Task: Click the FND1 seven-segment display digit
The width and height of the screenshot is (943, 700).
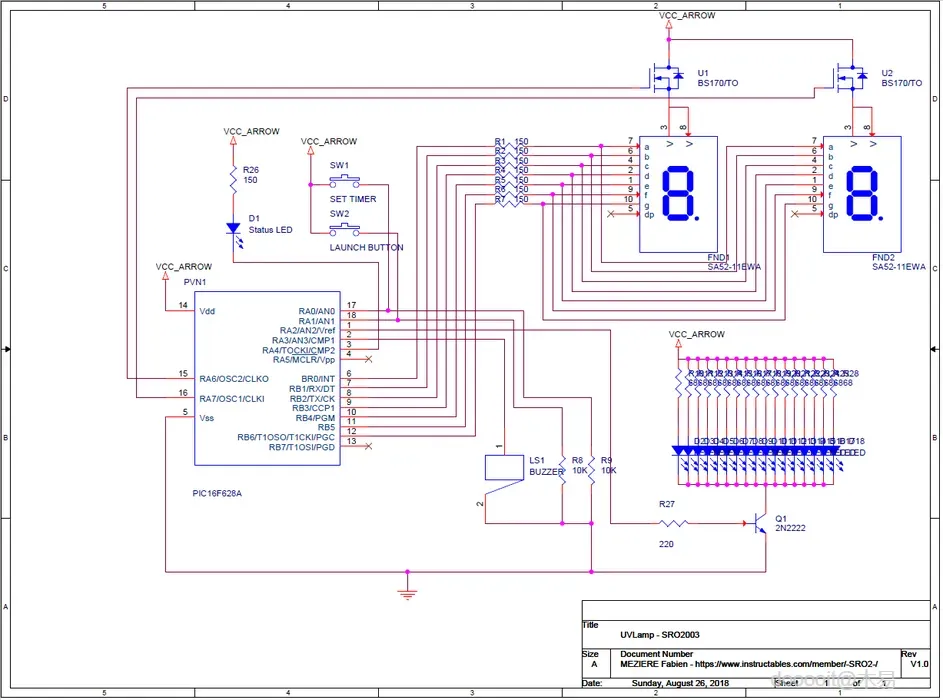Action: 680,193
